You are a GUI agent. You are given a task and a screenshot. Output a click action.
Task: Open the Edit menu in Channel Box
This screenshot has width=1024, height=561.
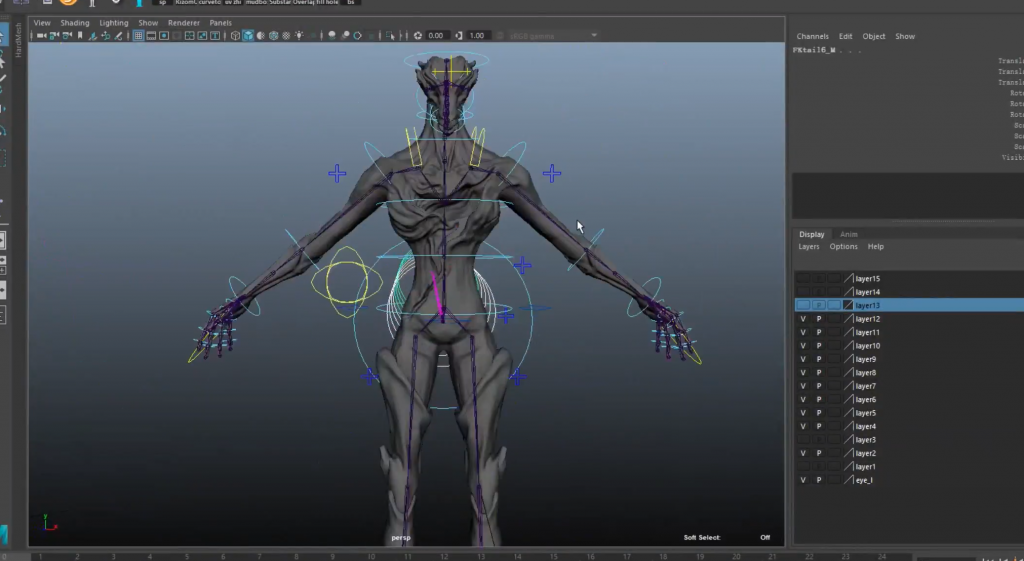[846, 36]
